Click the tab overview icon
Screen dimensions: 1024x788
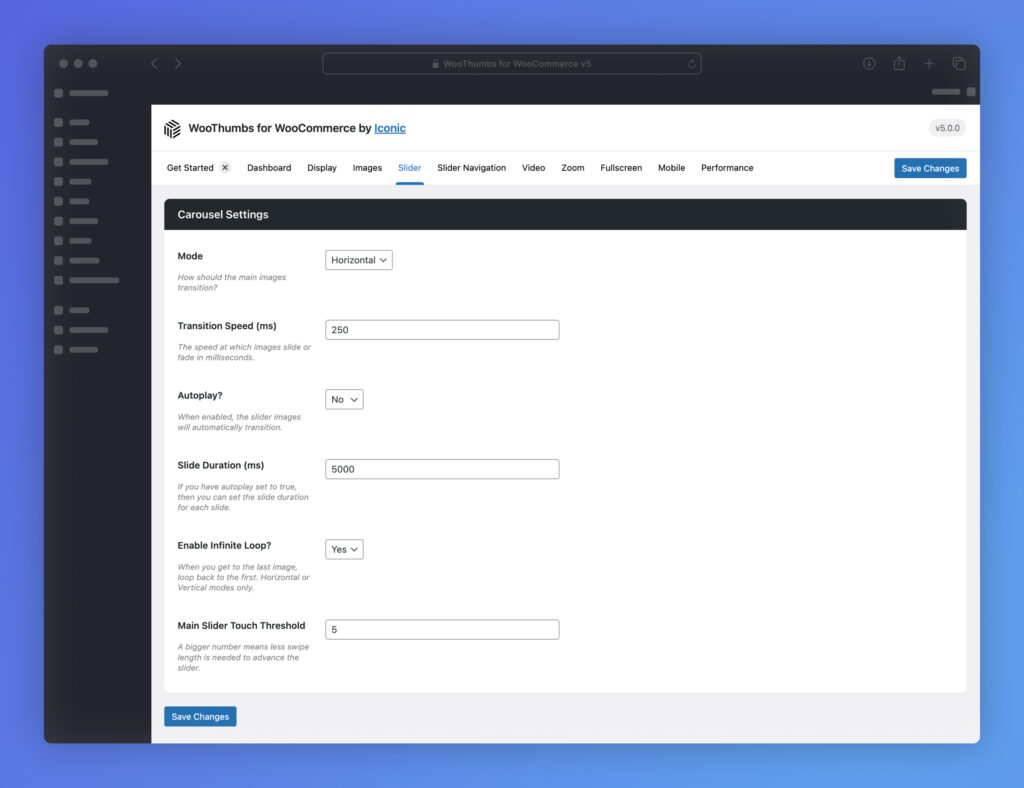coord(958,62)
